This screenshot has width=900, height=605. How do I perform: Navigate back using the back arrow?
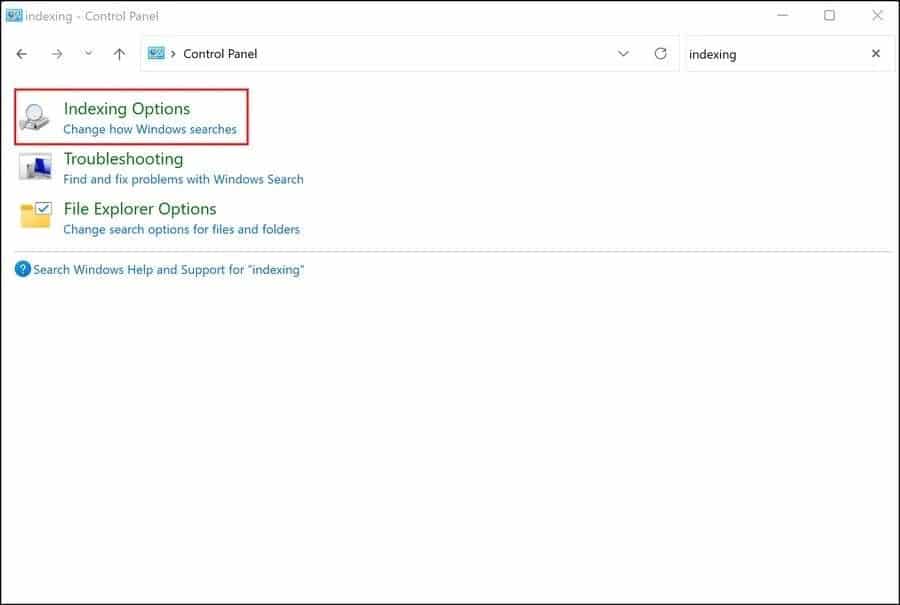tap(21, 54)
